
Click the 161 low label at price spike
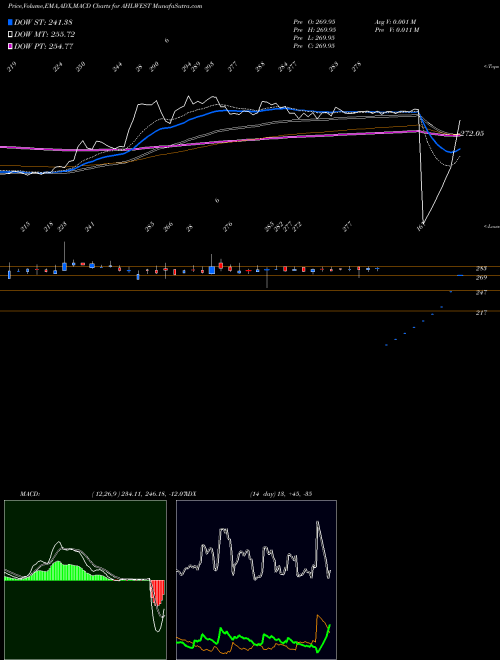[420, 226]
